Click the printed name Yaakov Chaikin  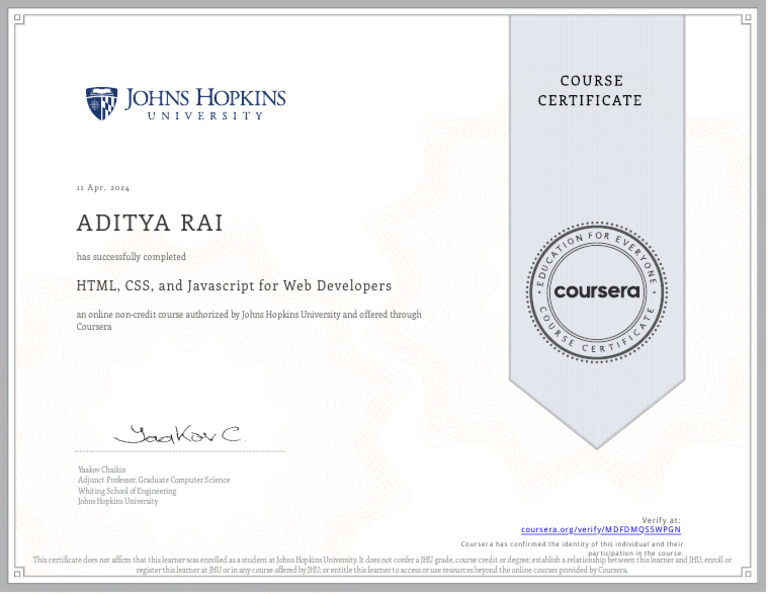tap(102, 470)
